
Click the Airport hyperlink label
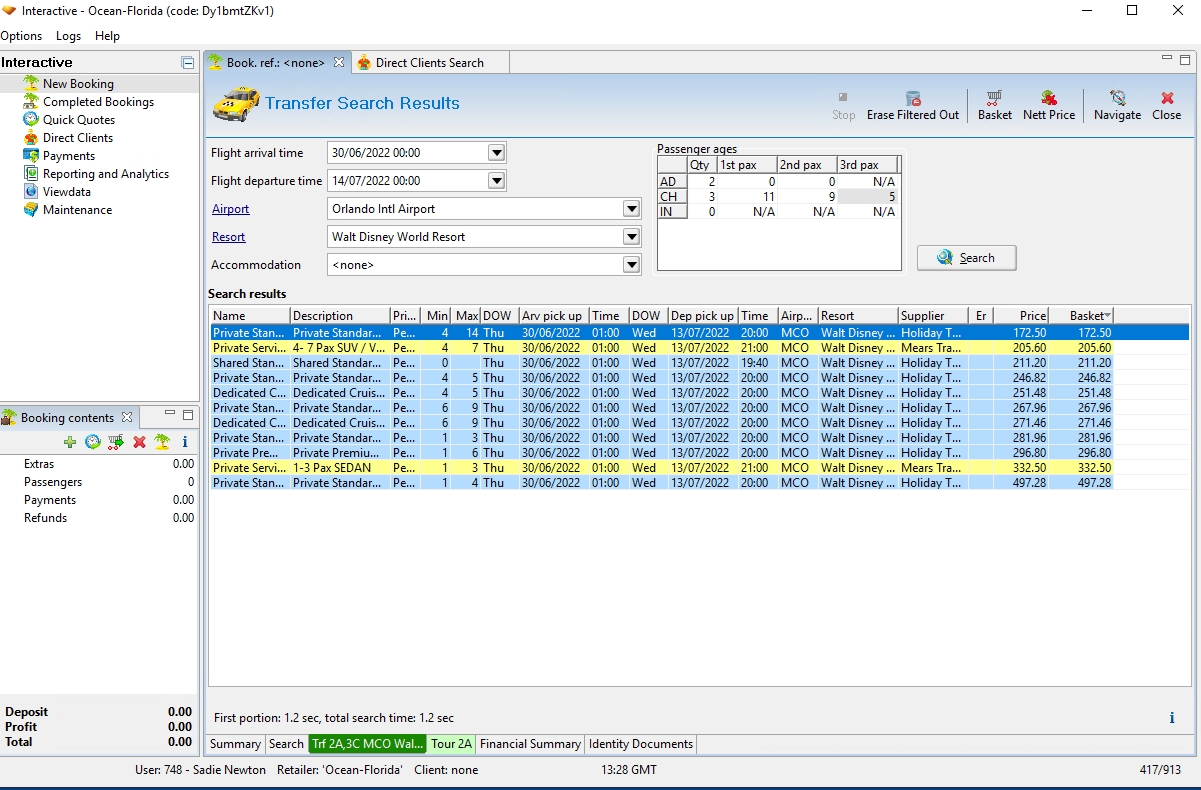(x=231, y=209)
